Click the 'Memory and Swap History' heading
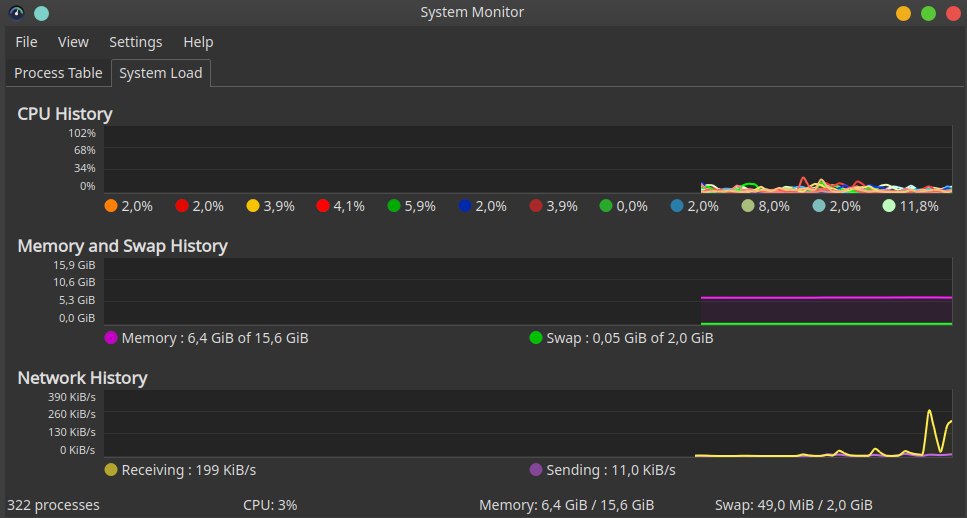967x518 pixels. [x=123, y=246]
